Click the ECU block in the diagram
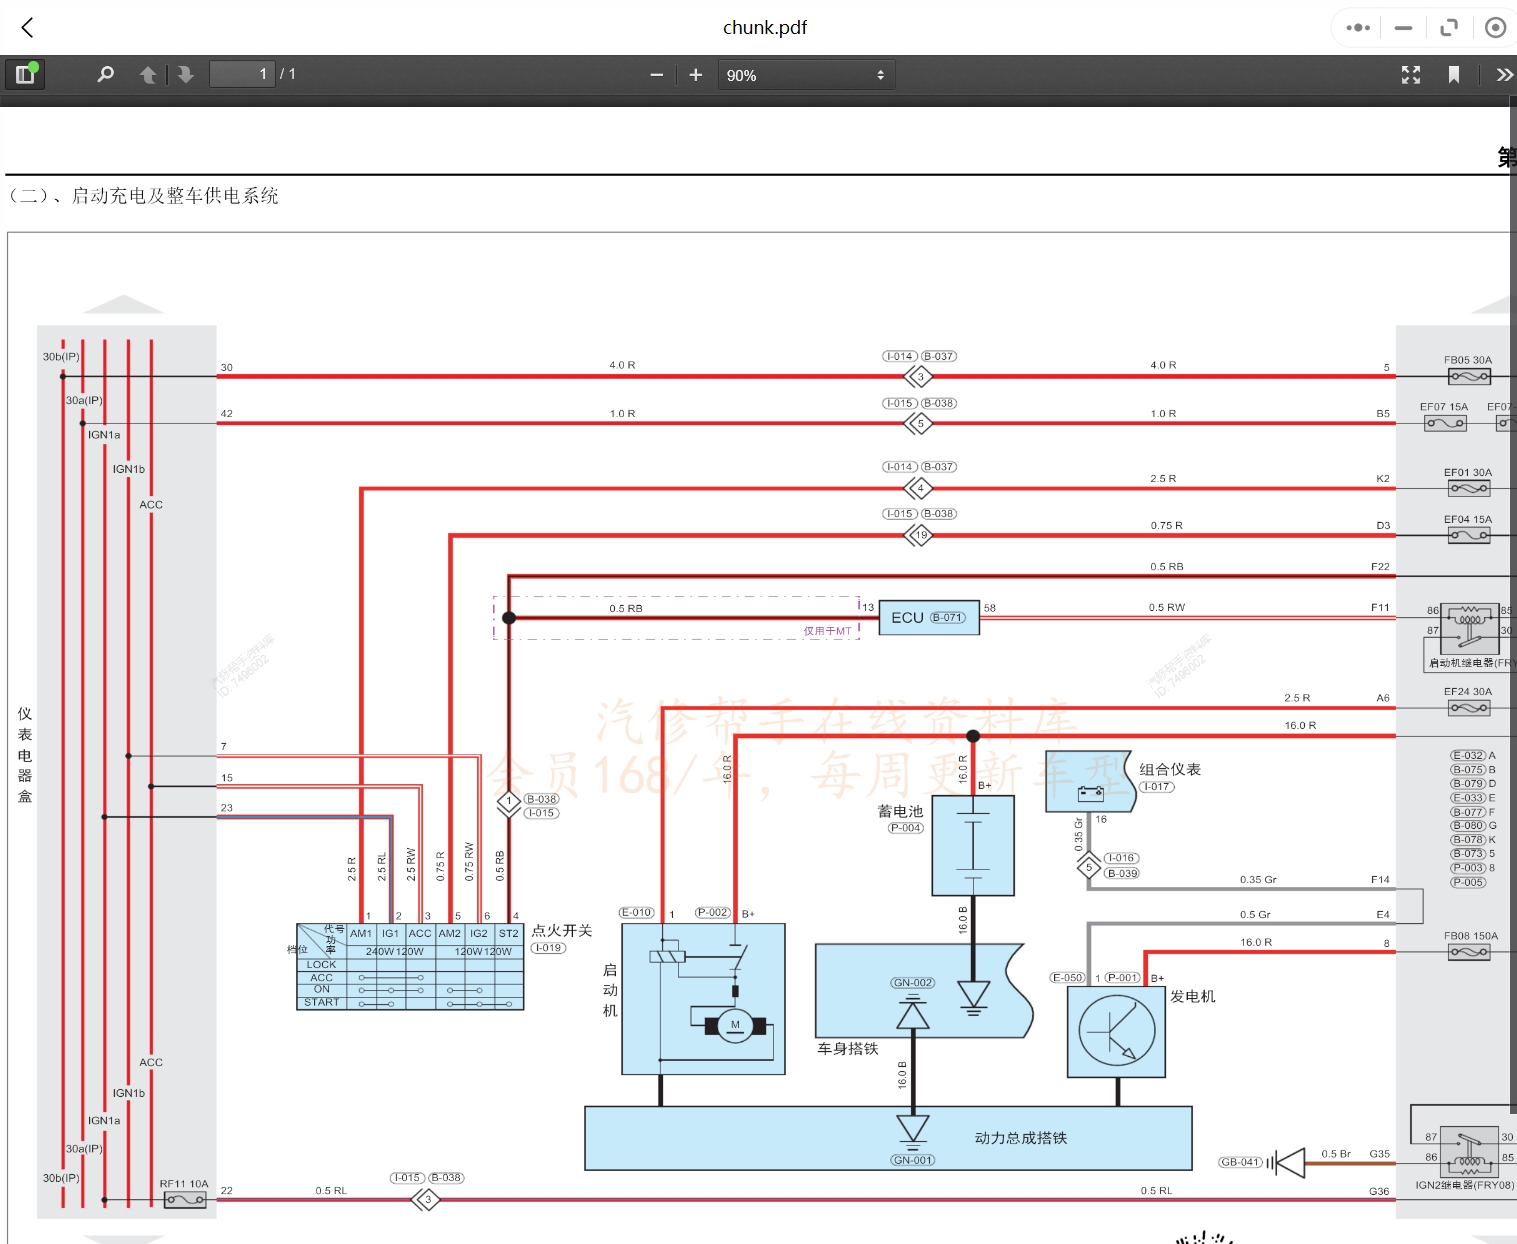Image resolution: width=1517 pixels, height=1244 pixels. click(929, 618)
